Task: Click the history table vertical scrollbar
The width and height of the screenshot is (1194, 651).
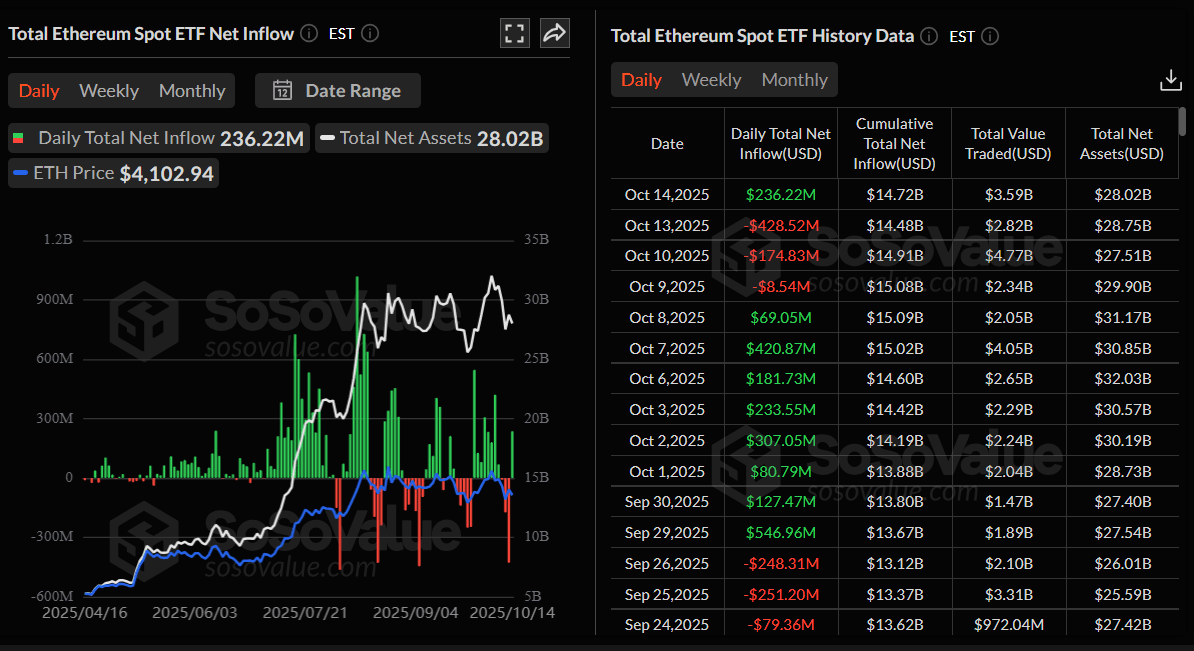Action: (x=1183, y=122)
